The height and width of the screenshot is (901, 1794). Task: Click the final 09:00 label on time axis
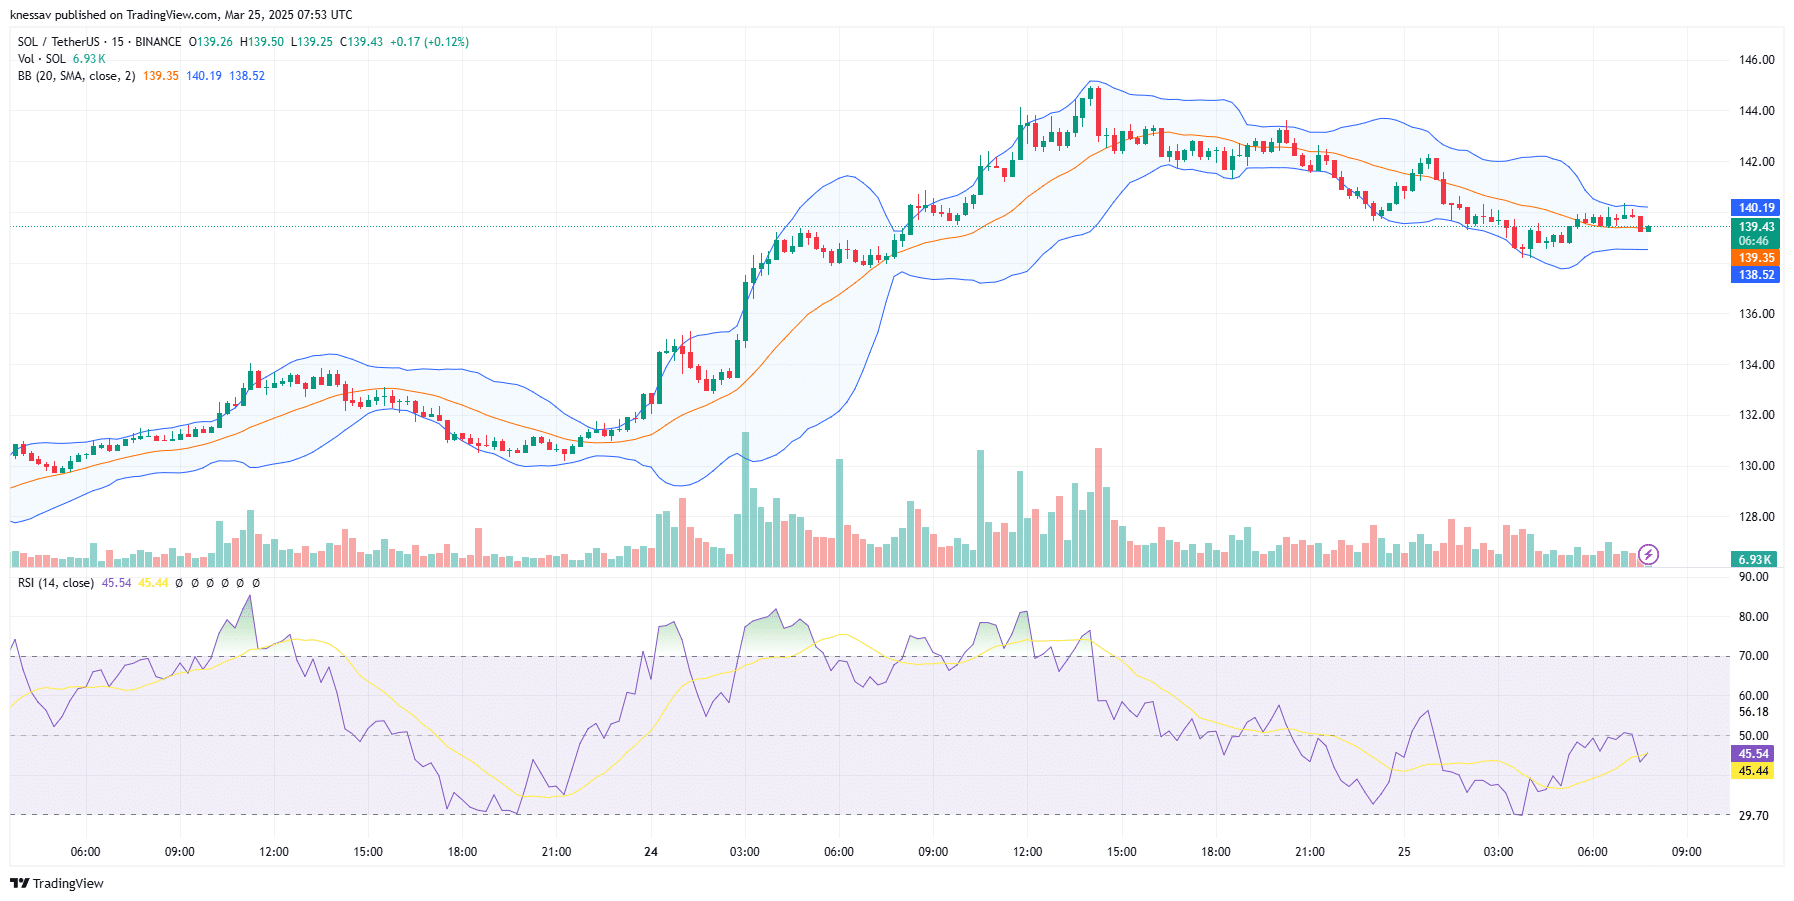(x=1687, y=852)
